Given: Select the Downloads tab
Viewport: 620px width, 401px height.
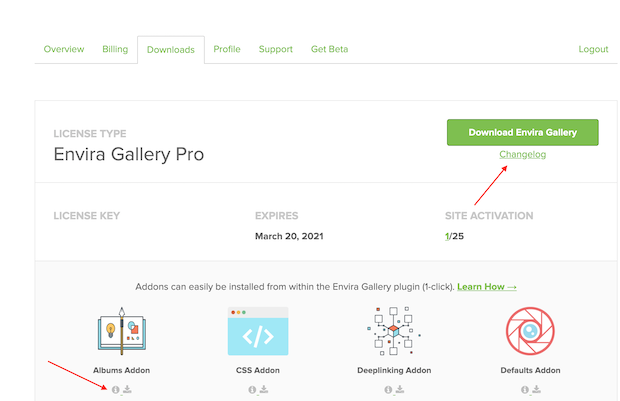Looking at the screenshot, I should (170, 50).
